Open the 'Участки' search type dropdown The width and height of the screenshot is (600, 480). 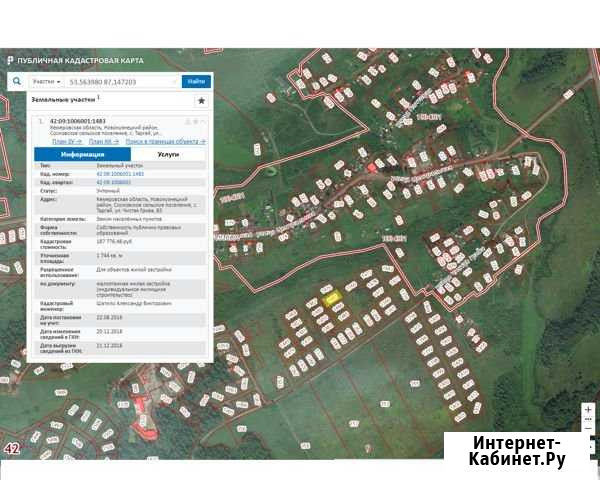coord(46,82)
